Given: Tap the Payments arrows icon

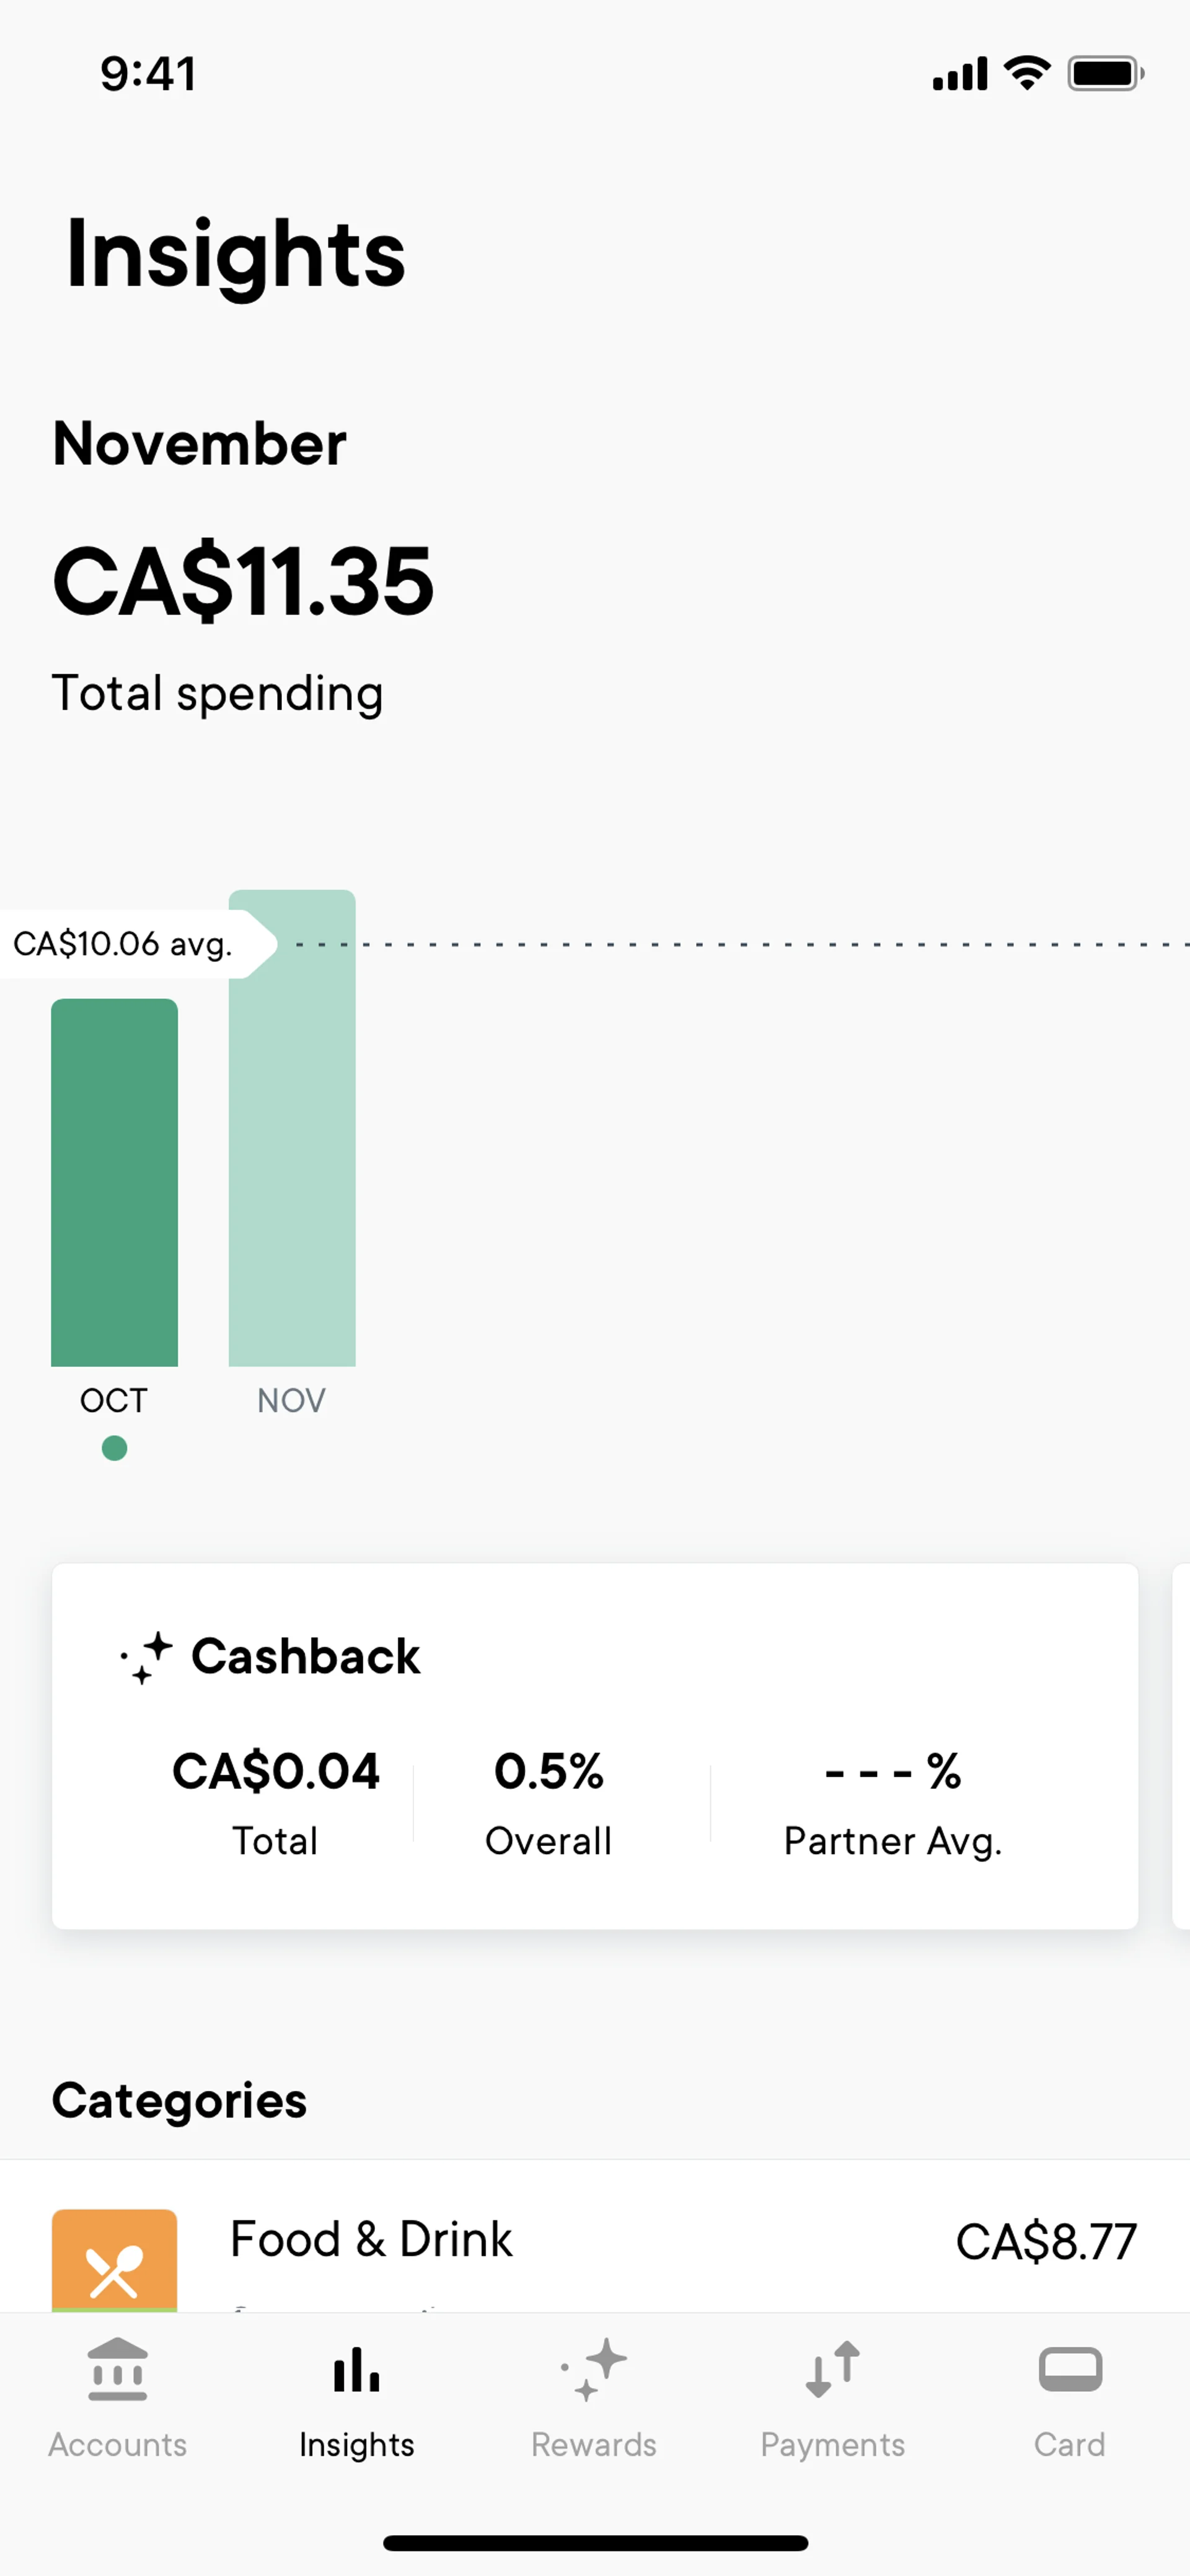Looking at the screenshot, I should pyautogui.click(x=832, y=2369).
